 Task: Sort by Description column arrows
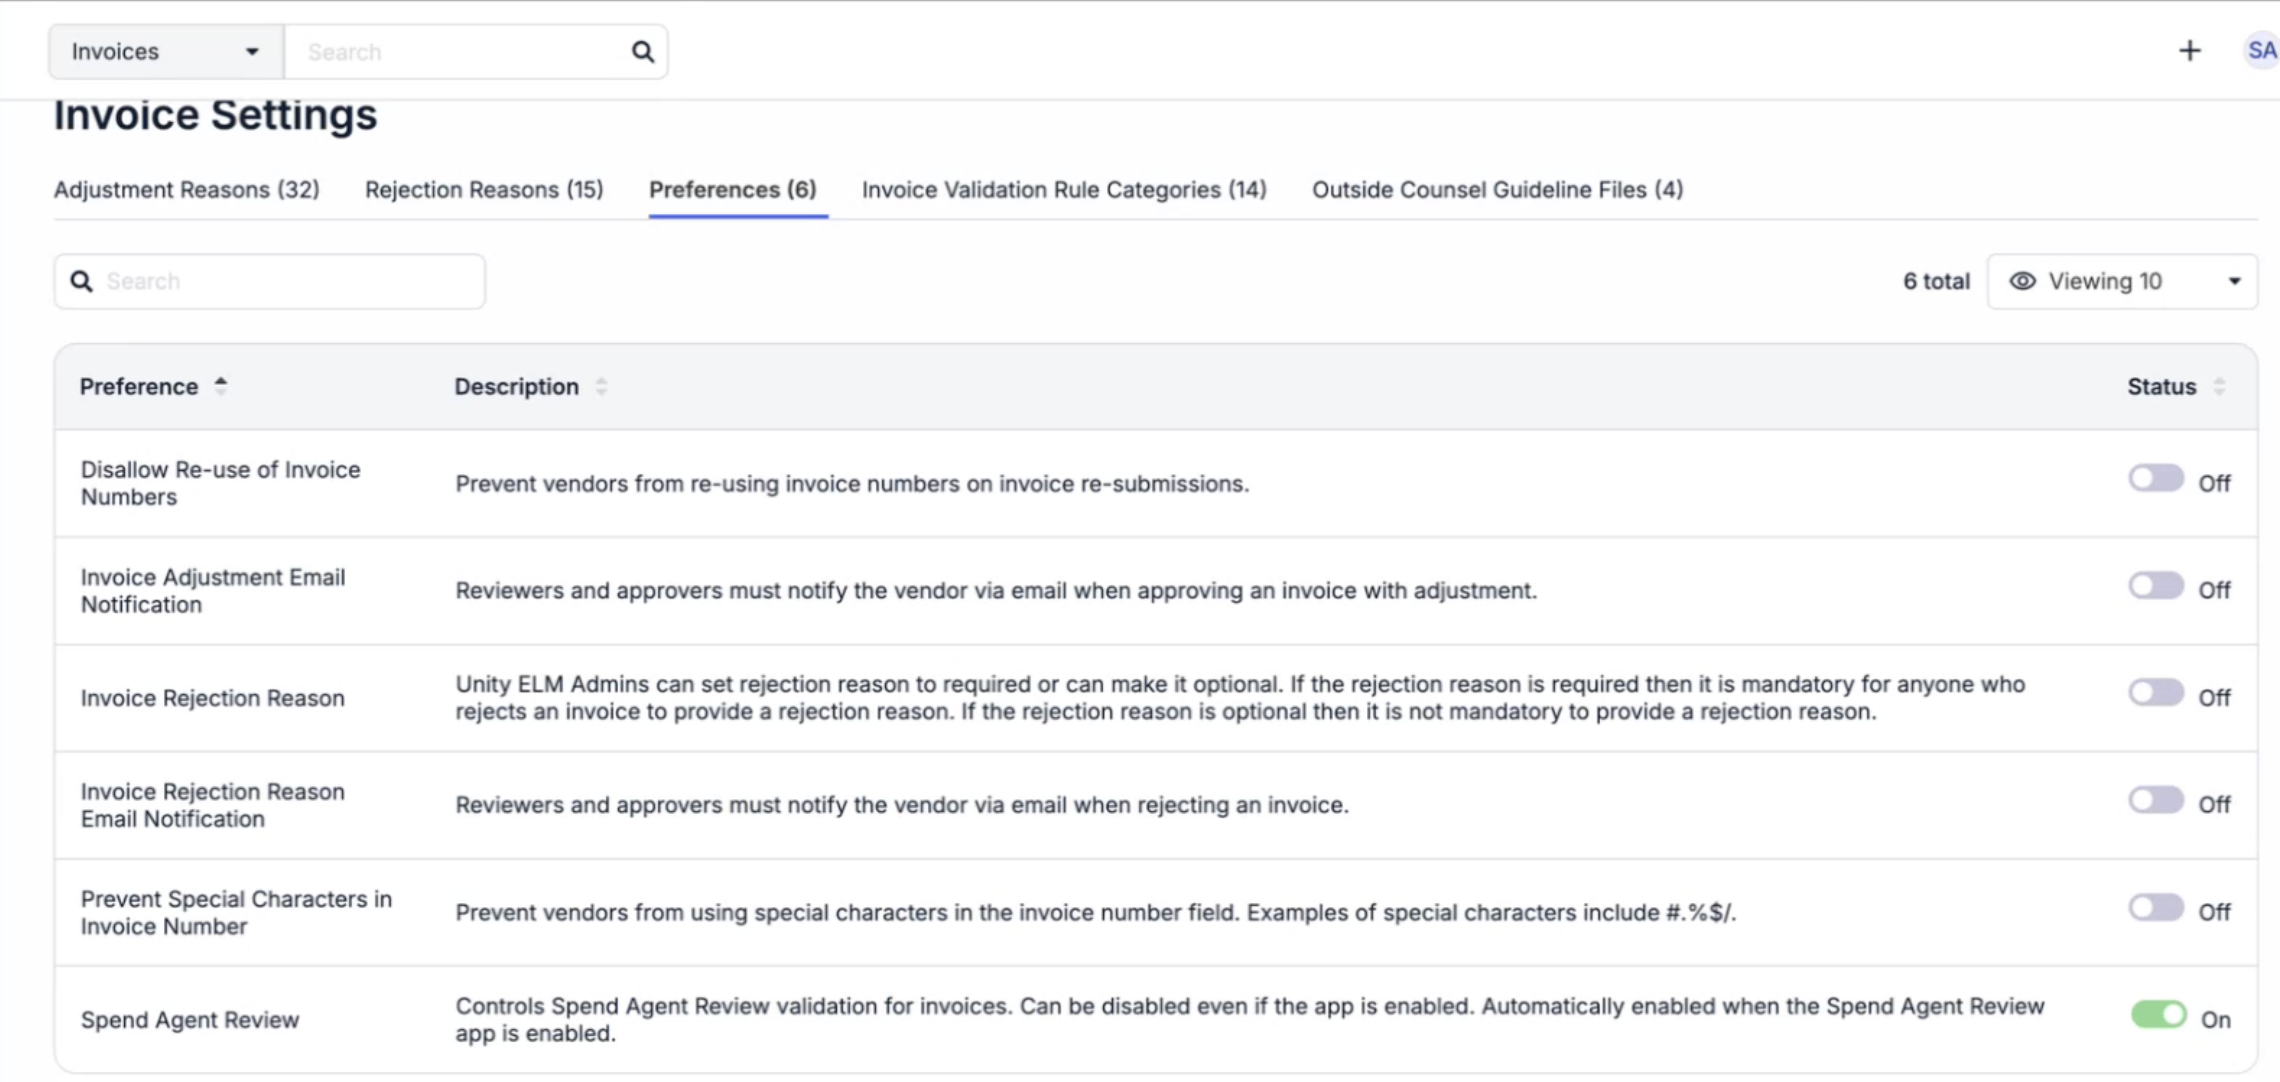[x=601, y=387]
